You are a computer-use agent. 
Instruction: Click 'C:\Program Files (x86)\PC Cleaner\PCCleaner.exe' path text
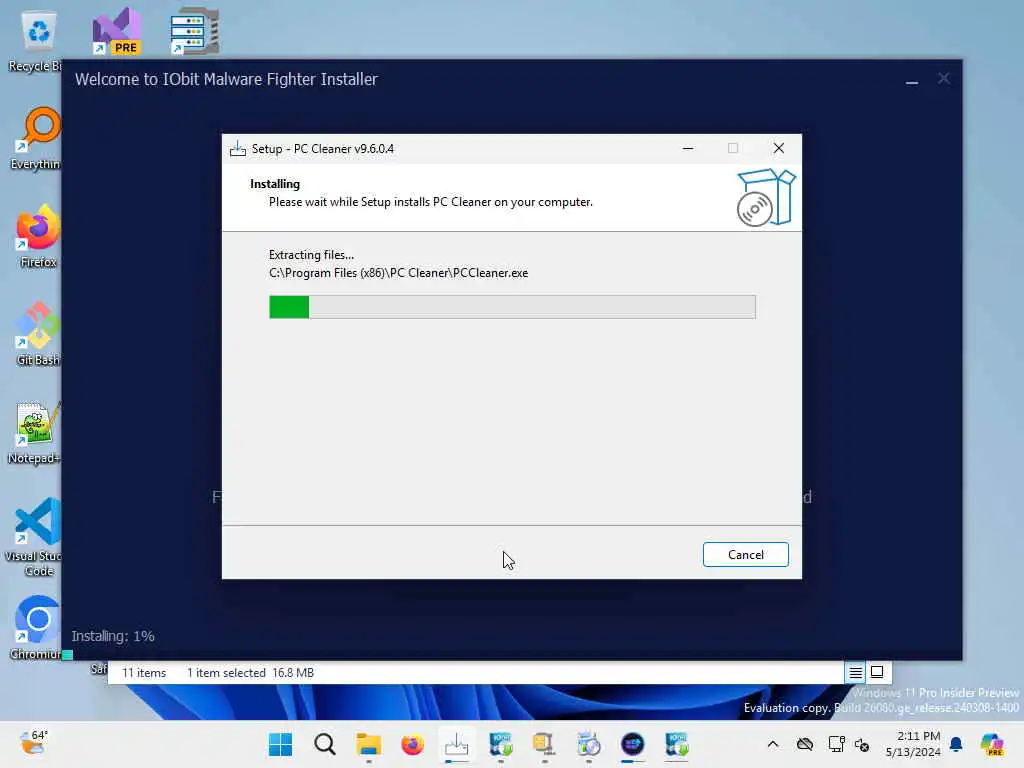[398, 273]
